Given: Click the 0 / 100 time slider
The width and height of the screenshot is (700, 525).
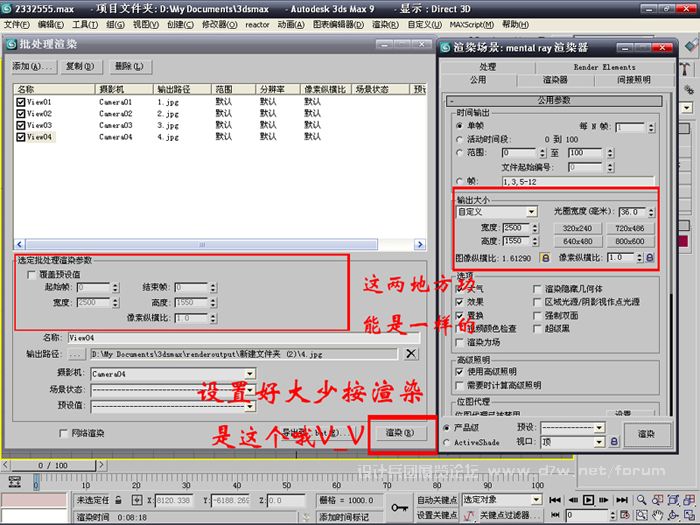Looking at the screenshot, I should click(53, 466).
